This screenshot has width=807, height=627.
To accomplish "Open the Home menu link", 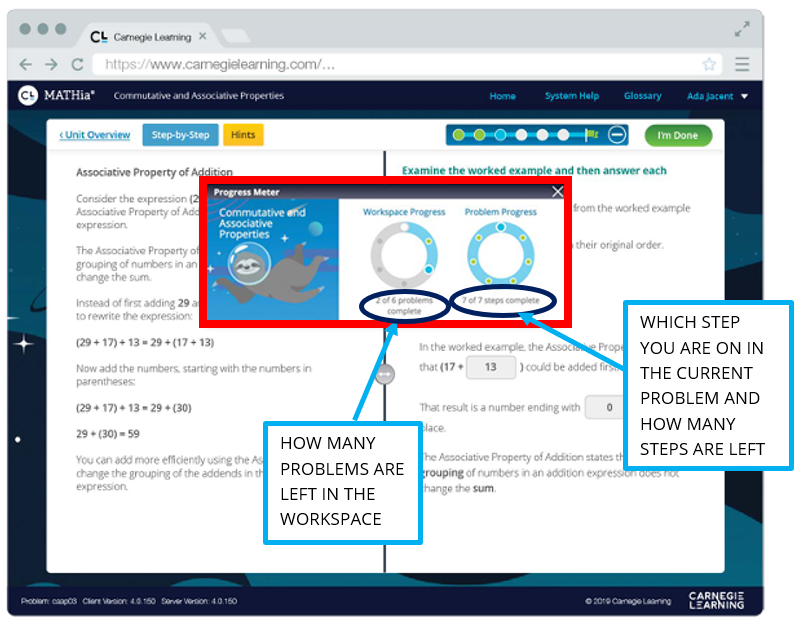I will tap(502, 96).
